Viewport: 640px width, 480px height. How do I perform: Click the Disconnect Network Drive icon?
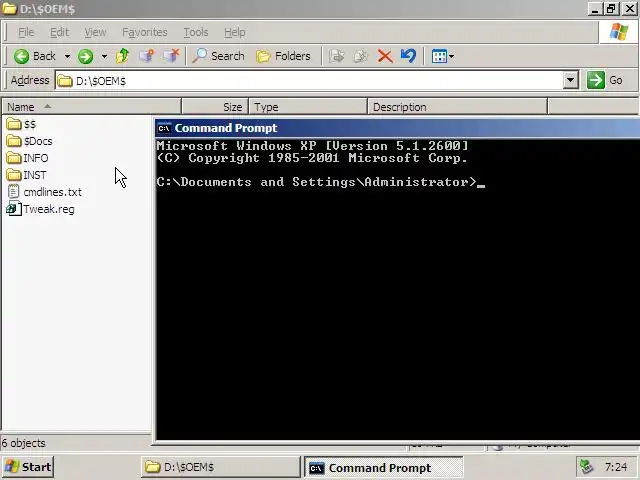(x=171, y=56)
